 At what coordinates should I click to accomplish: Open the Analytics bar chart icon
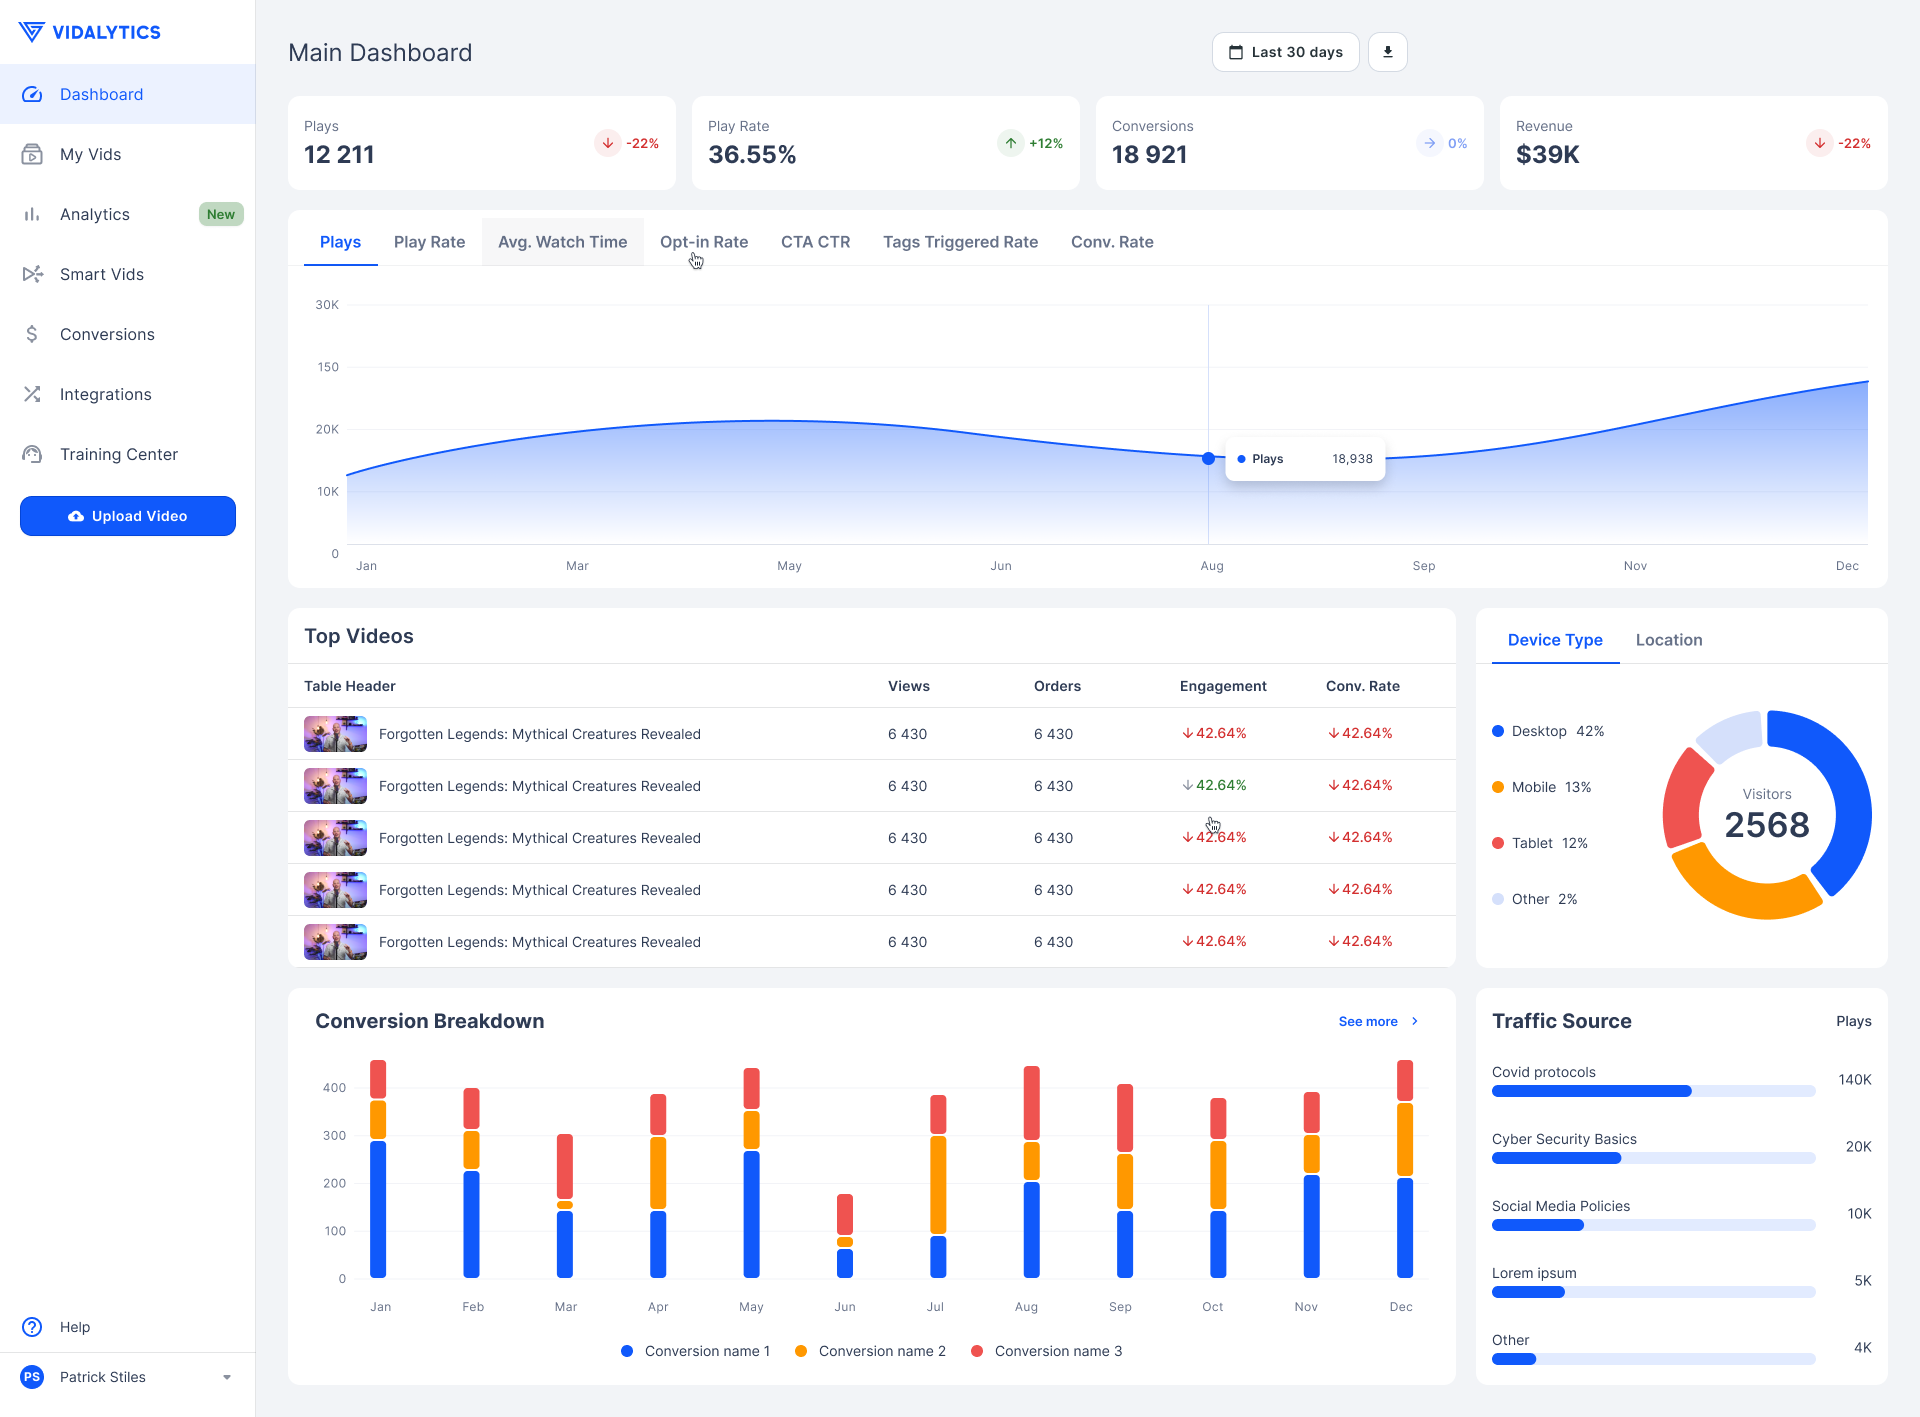point(32,214)
